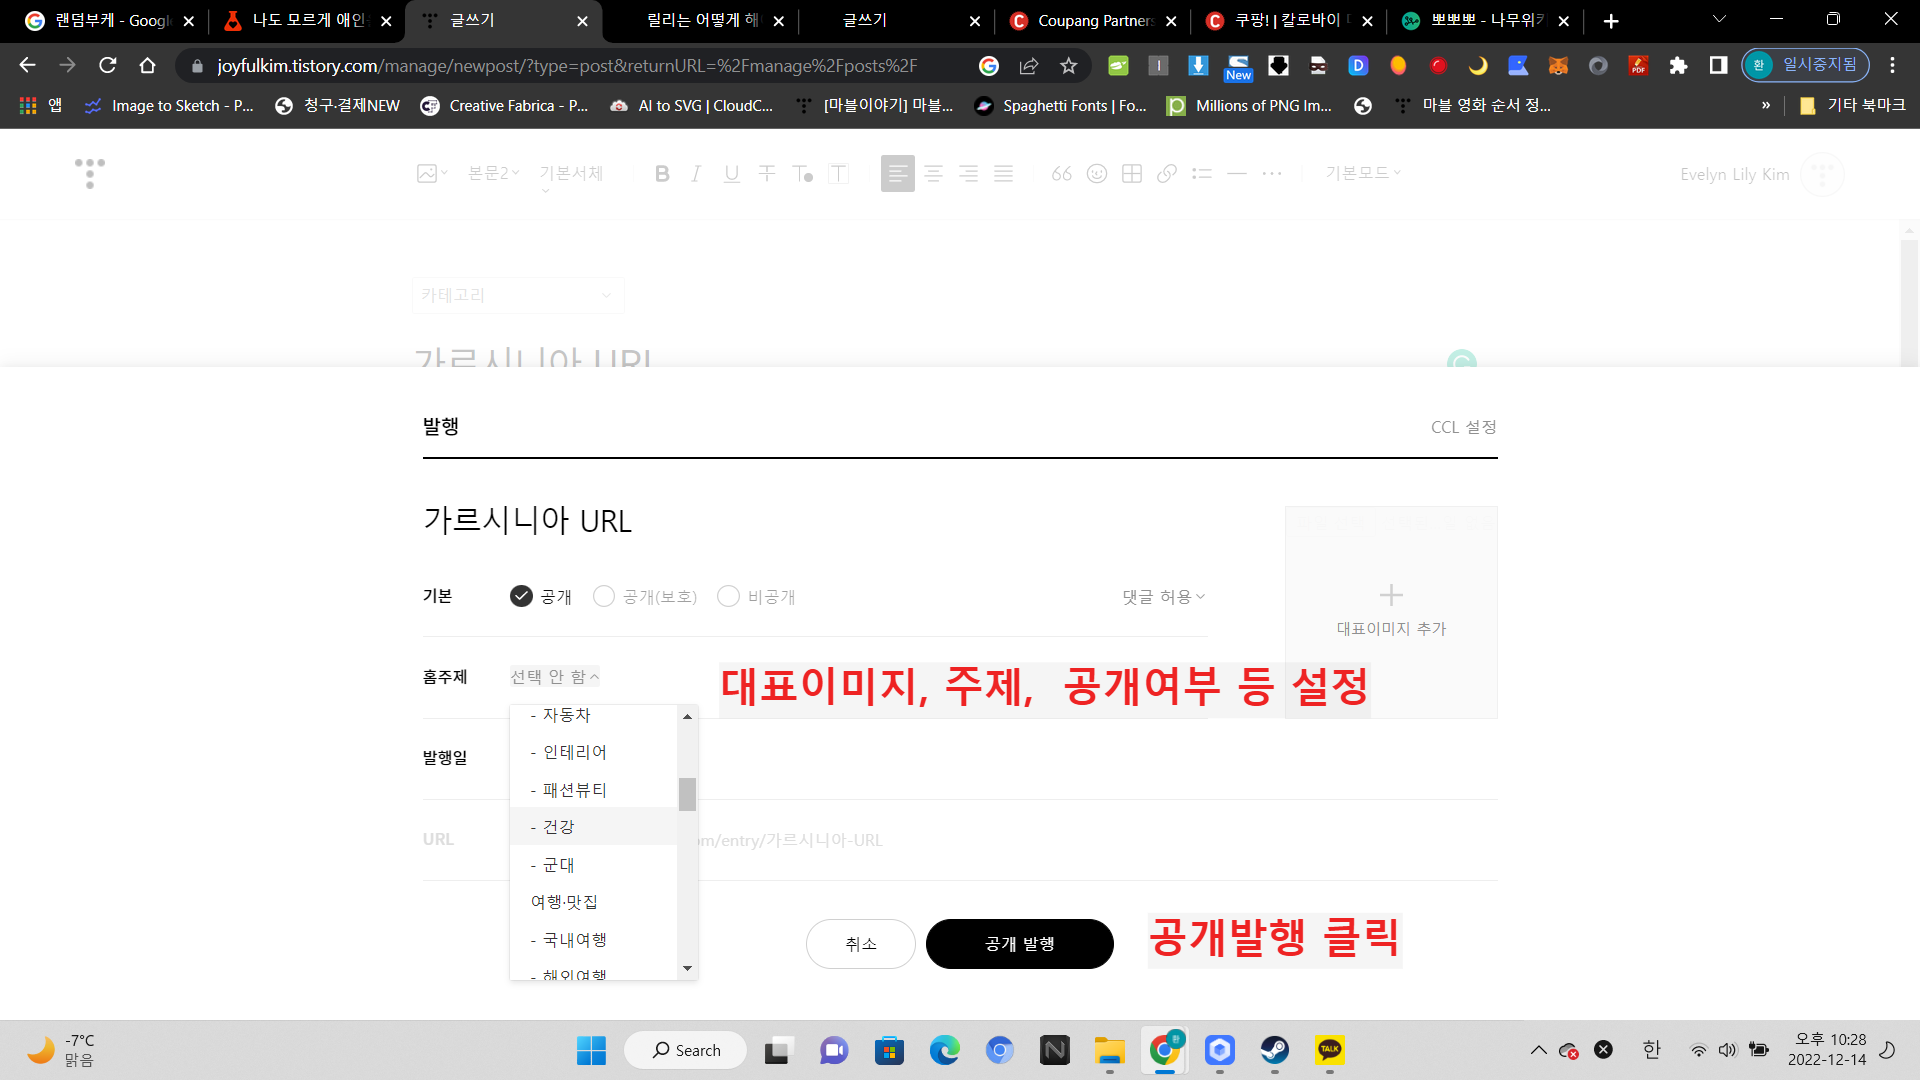1920x1080 pixels.
Task: Open the 댓글 허용 dropdown
Action: (1164, 597)
